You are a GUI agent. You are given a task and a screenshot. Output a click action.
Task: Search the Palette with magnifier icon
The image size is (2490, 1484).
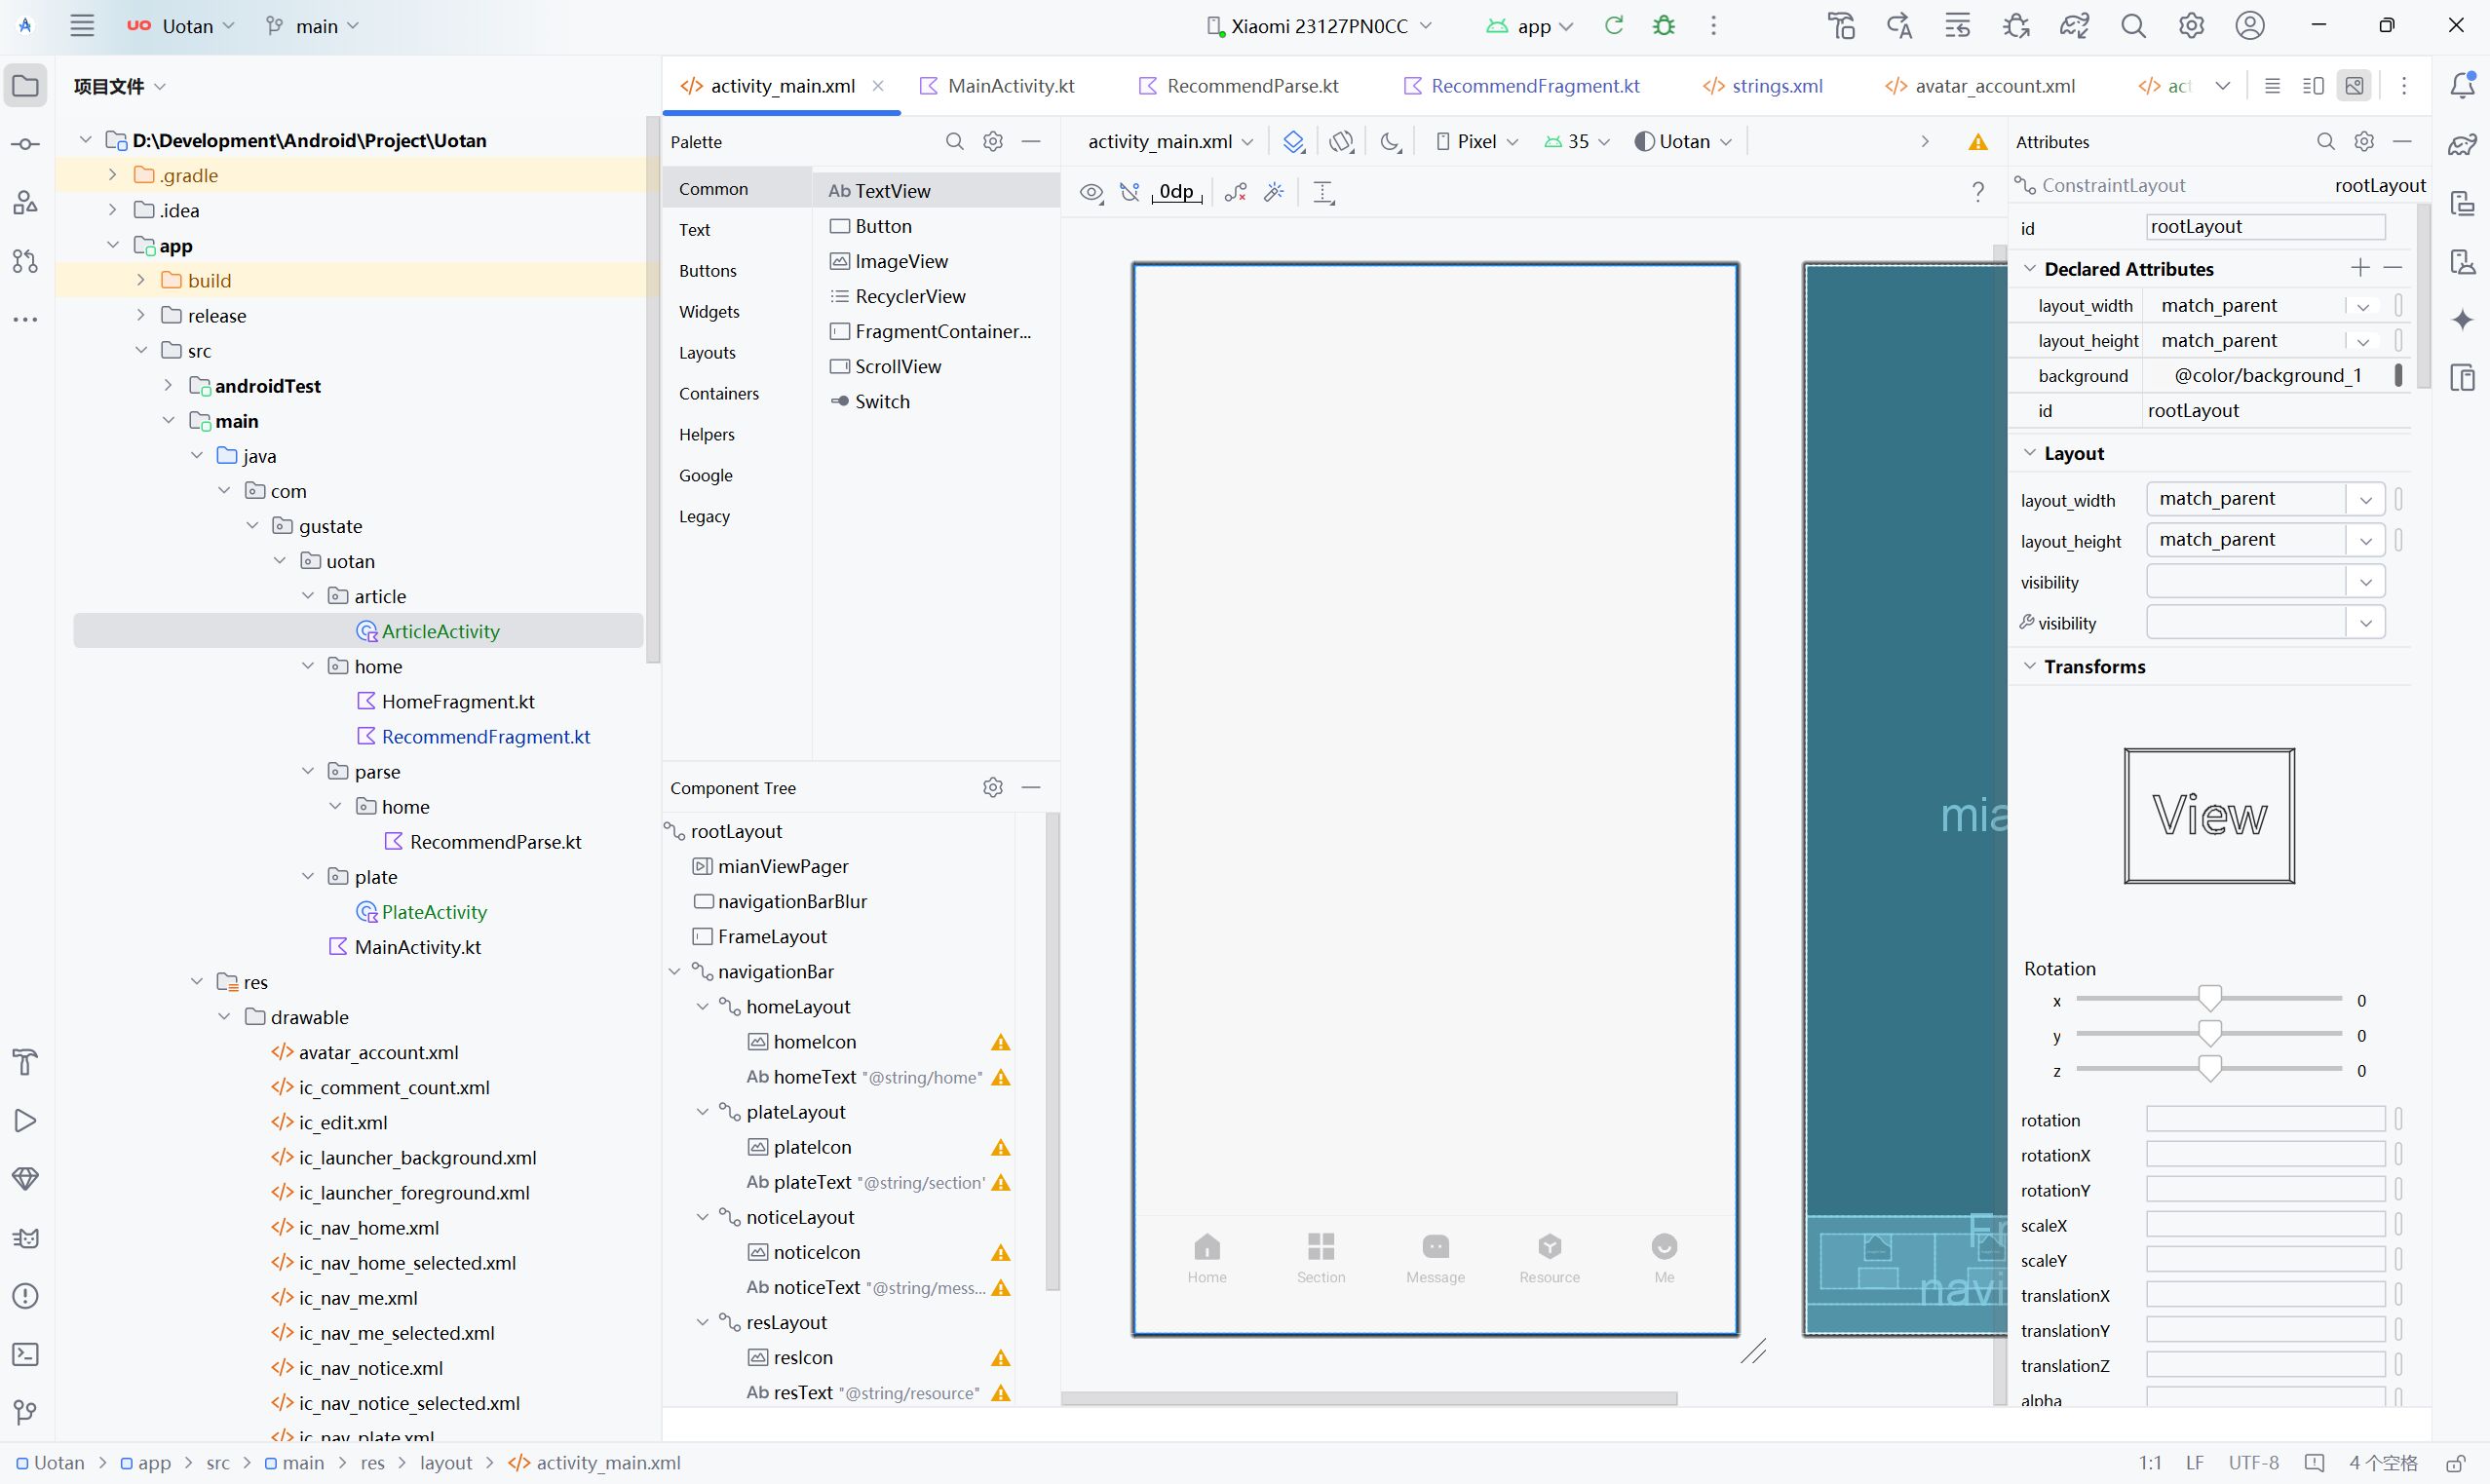[955, 142]
